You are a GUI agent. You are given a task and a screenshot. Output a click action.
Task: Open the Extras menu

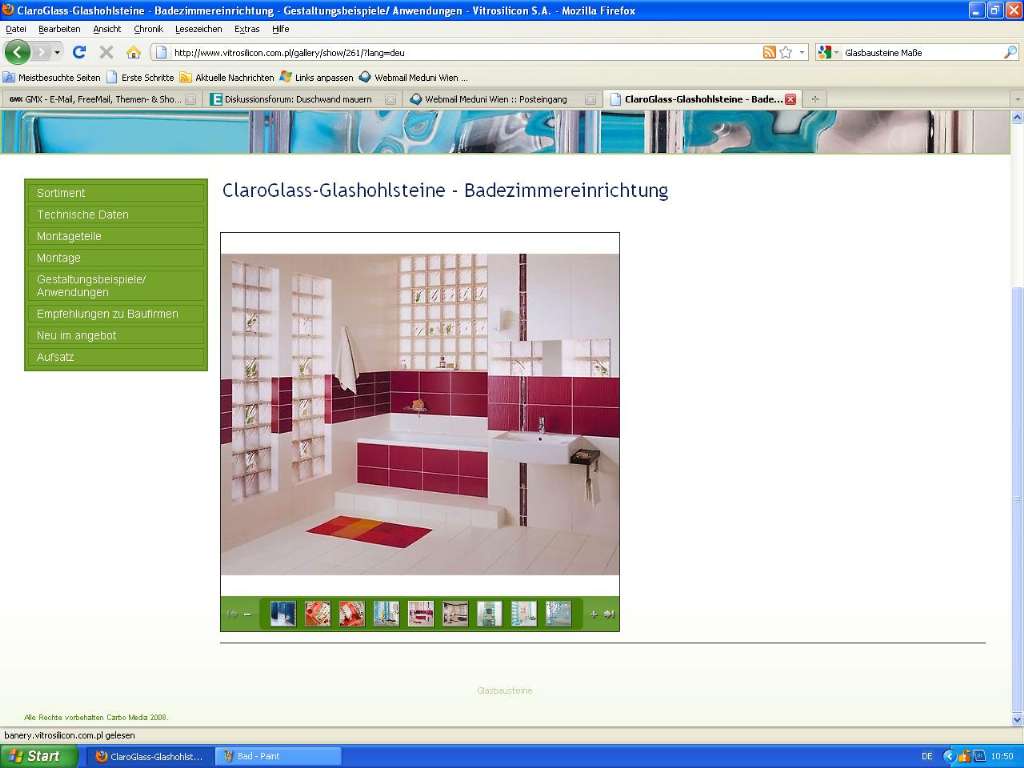pos(247,29)
